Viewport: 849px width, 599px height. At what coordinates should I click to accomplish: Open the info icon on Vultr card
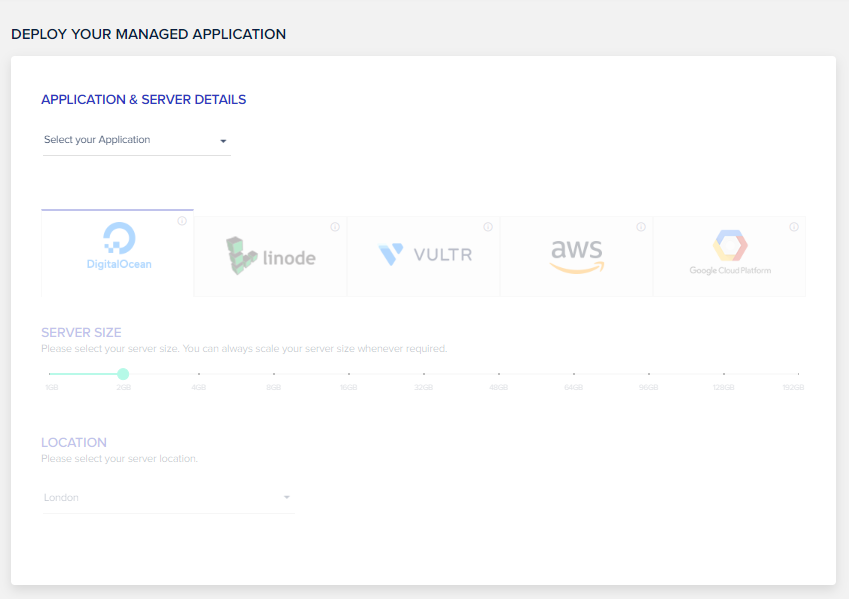pyautogui.click(x=488, y=227)
